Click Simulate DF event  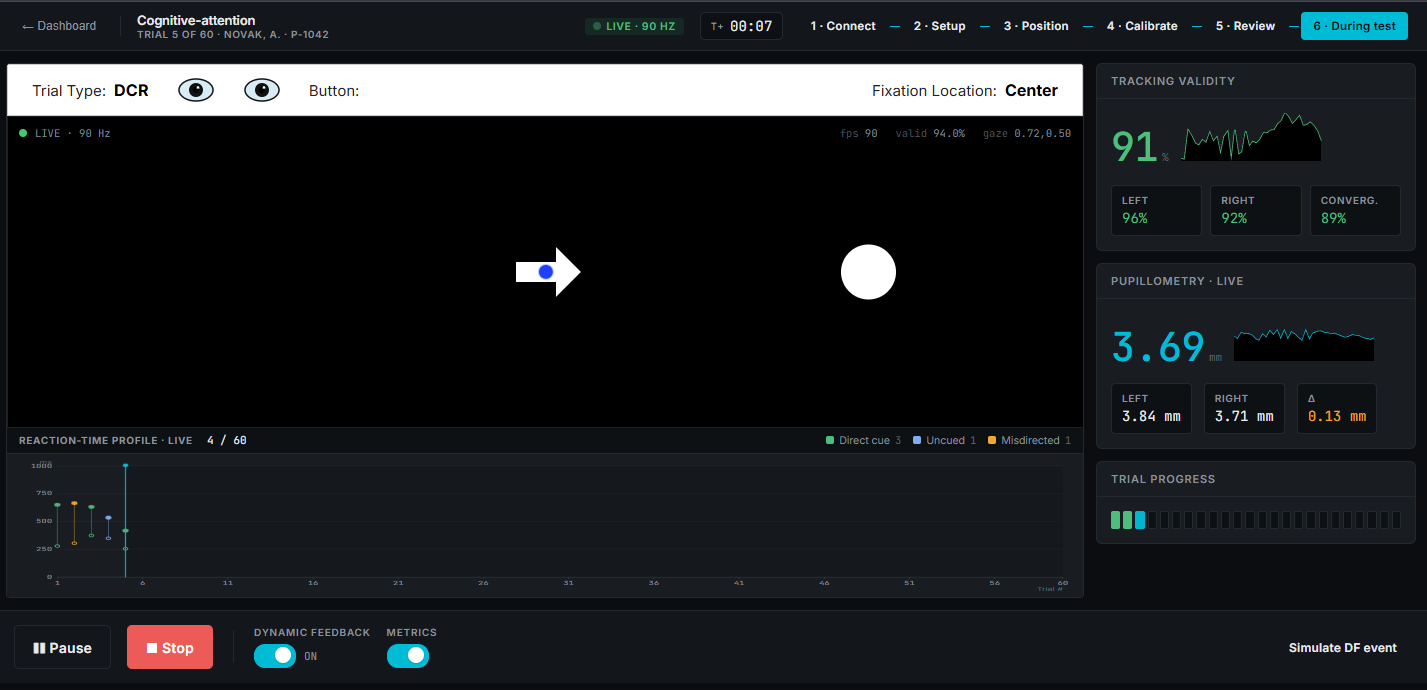pyautogui.click(x=1343, y=648)
